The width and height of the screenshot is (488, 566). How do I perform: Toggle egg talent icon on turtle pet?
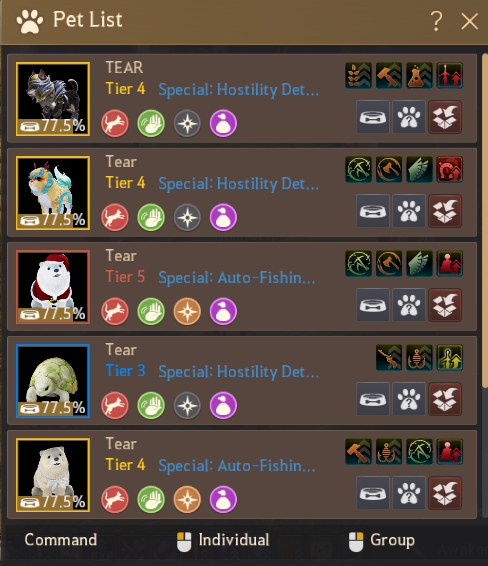[x=223, y=405]
